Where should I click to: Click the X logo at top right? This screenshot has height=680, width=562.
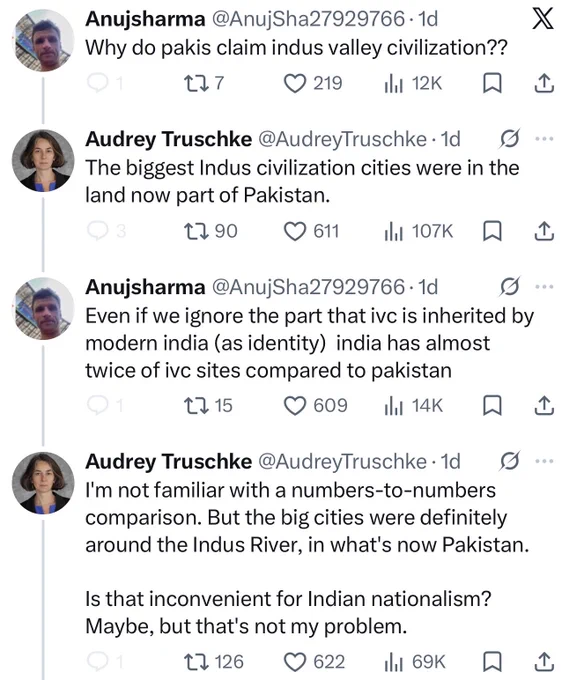pyautogui.click(x=543, y=19)
